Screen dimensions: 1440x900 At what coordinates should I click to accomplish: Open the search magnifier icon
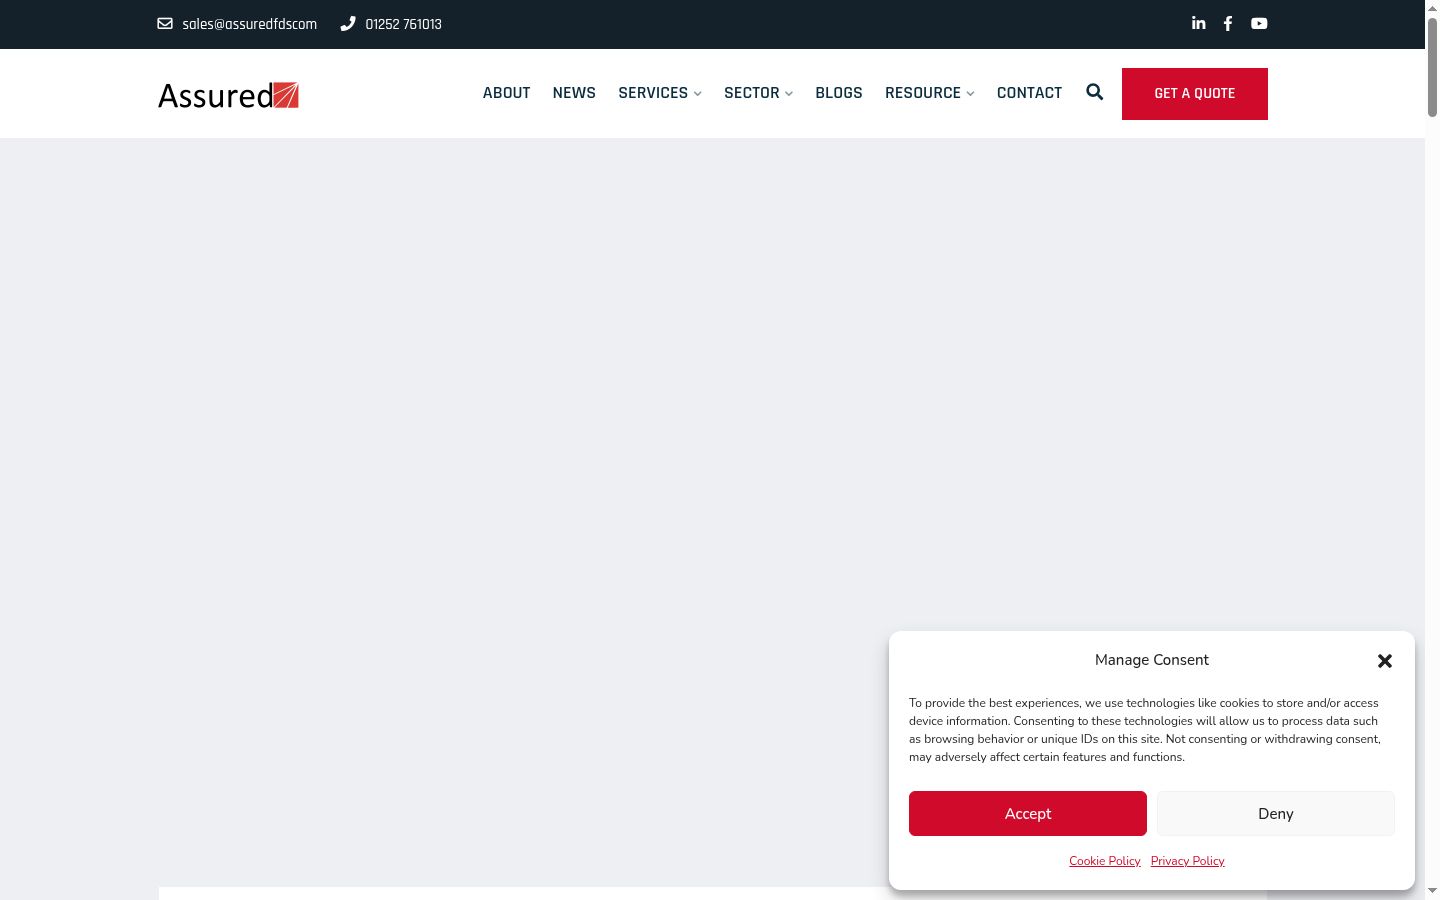tap(1095, 92)
